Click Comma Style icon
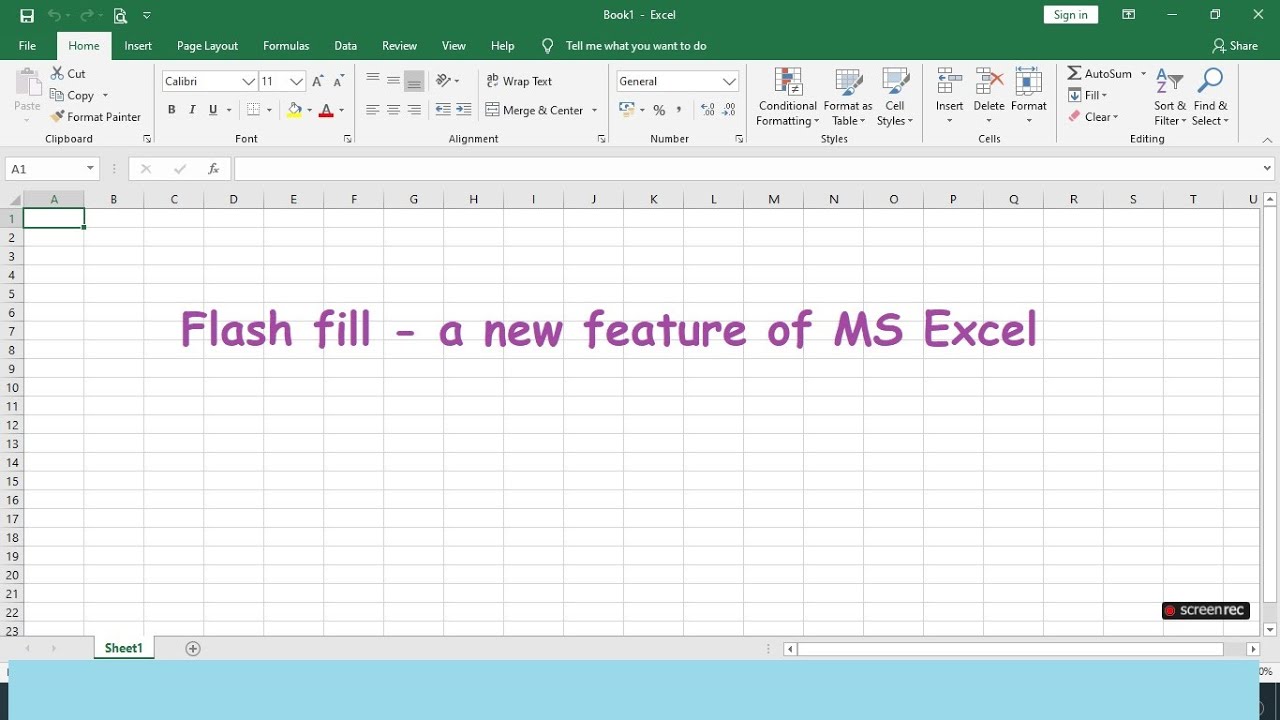 679,110
